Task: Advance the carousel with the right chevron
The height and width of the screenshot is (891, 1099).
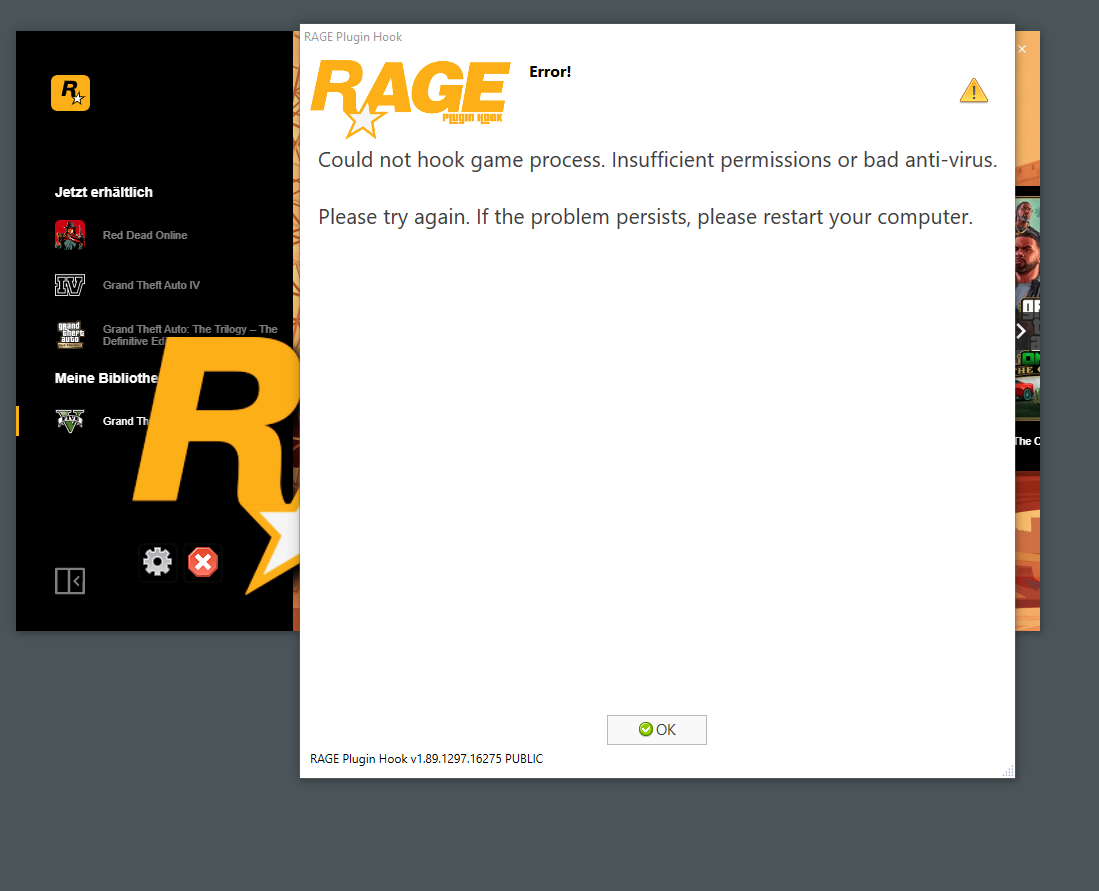Action: point(1021,331)
